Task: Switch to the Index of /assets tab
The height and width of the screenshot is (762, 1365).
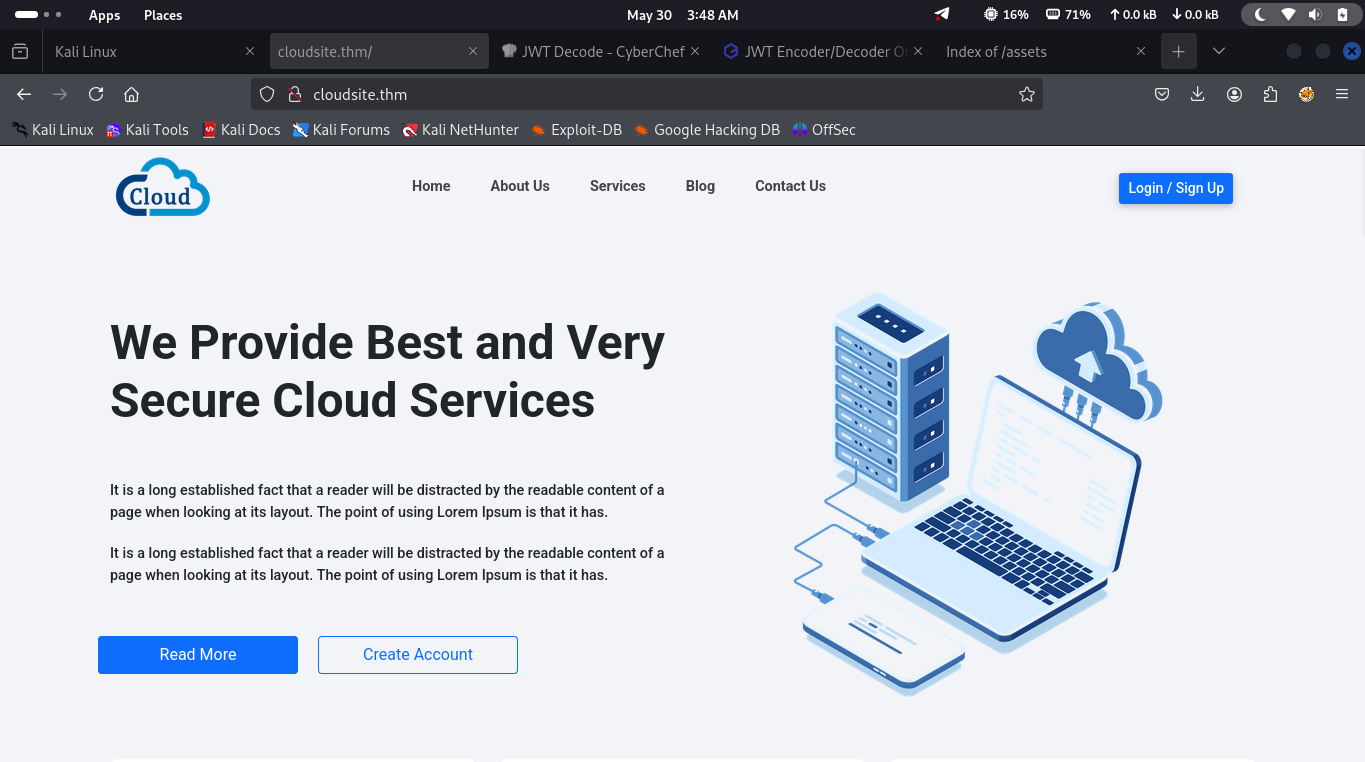Action: (996, 51)
